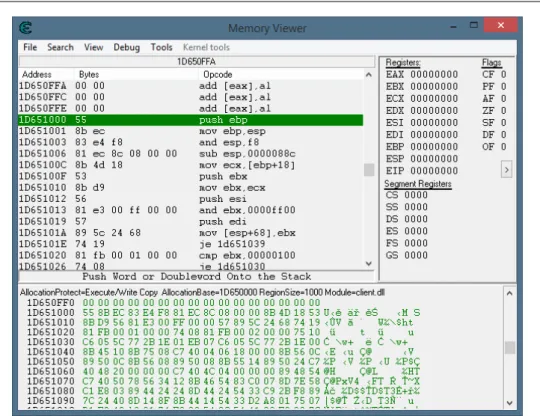Select row 1D65100C mov ecx,[ebp+18]
This screenshot has width=540, height=416.
click(191, 165)
